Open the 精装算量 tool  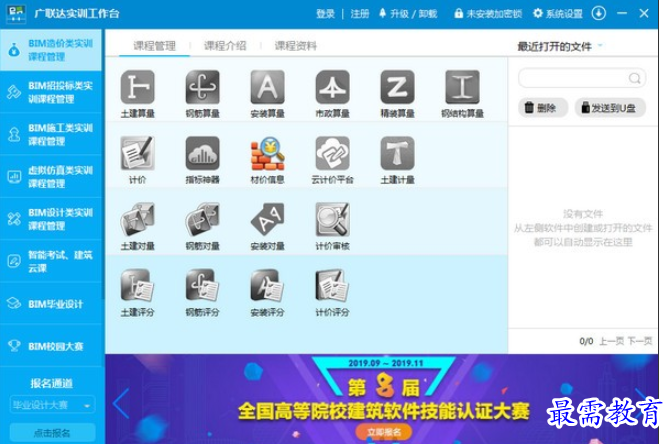398,87
